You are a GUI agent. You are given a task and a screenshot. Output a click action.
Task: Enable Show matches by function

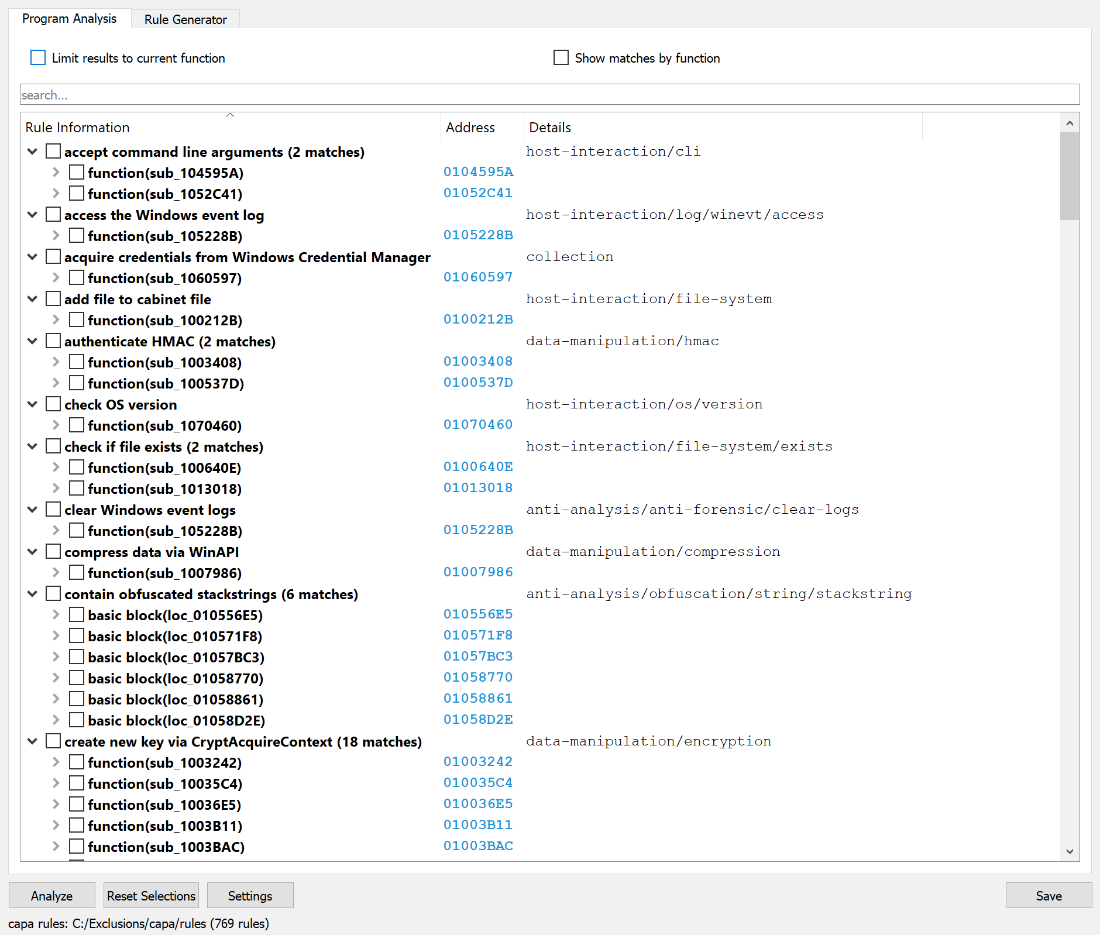click(561, 57)
